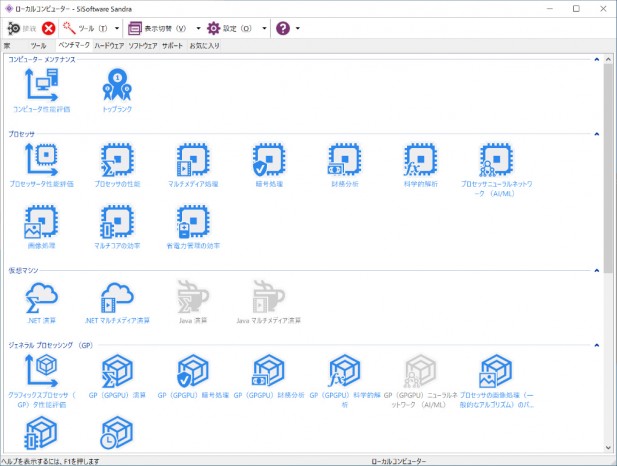Image resolution: width=617 pixels, height=466 pixels.
Task: Launch GP (GPGPU) 財務分析 benchmark
Action: point(268,371)
